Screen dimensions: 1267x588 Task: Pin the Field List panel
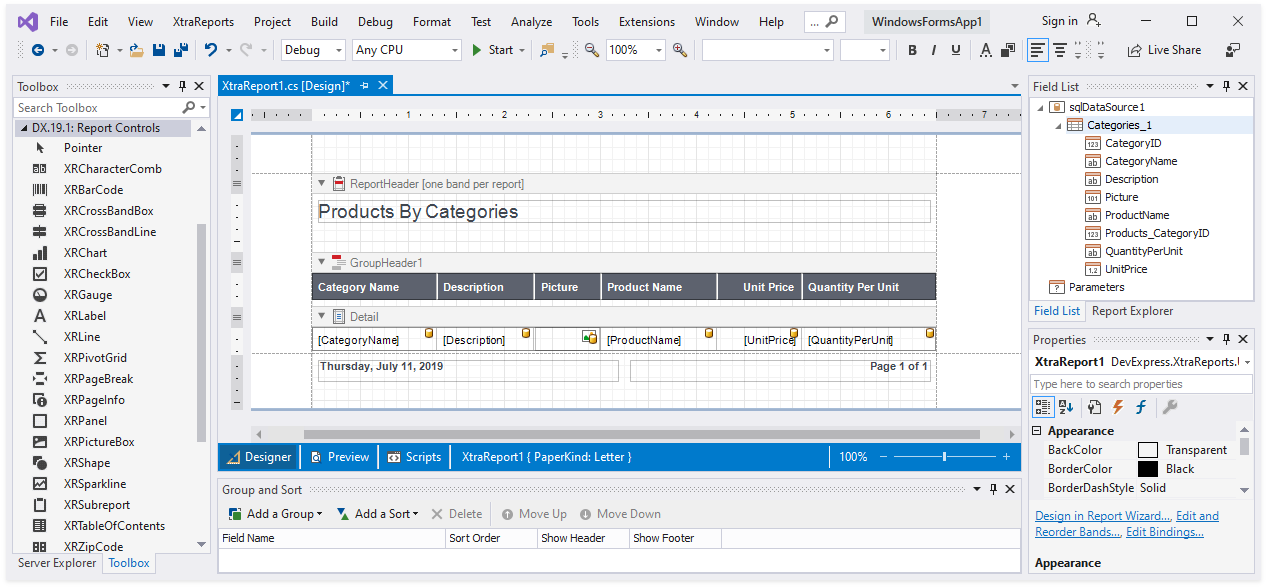click(x=1227, y=87)
